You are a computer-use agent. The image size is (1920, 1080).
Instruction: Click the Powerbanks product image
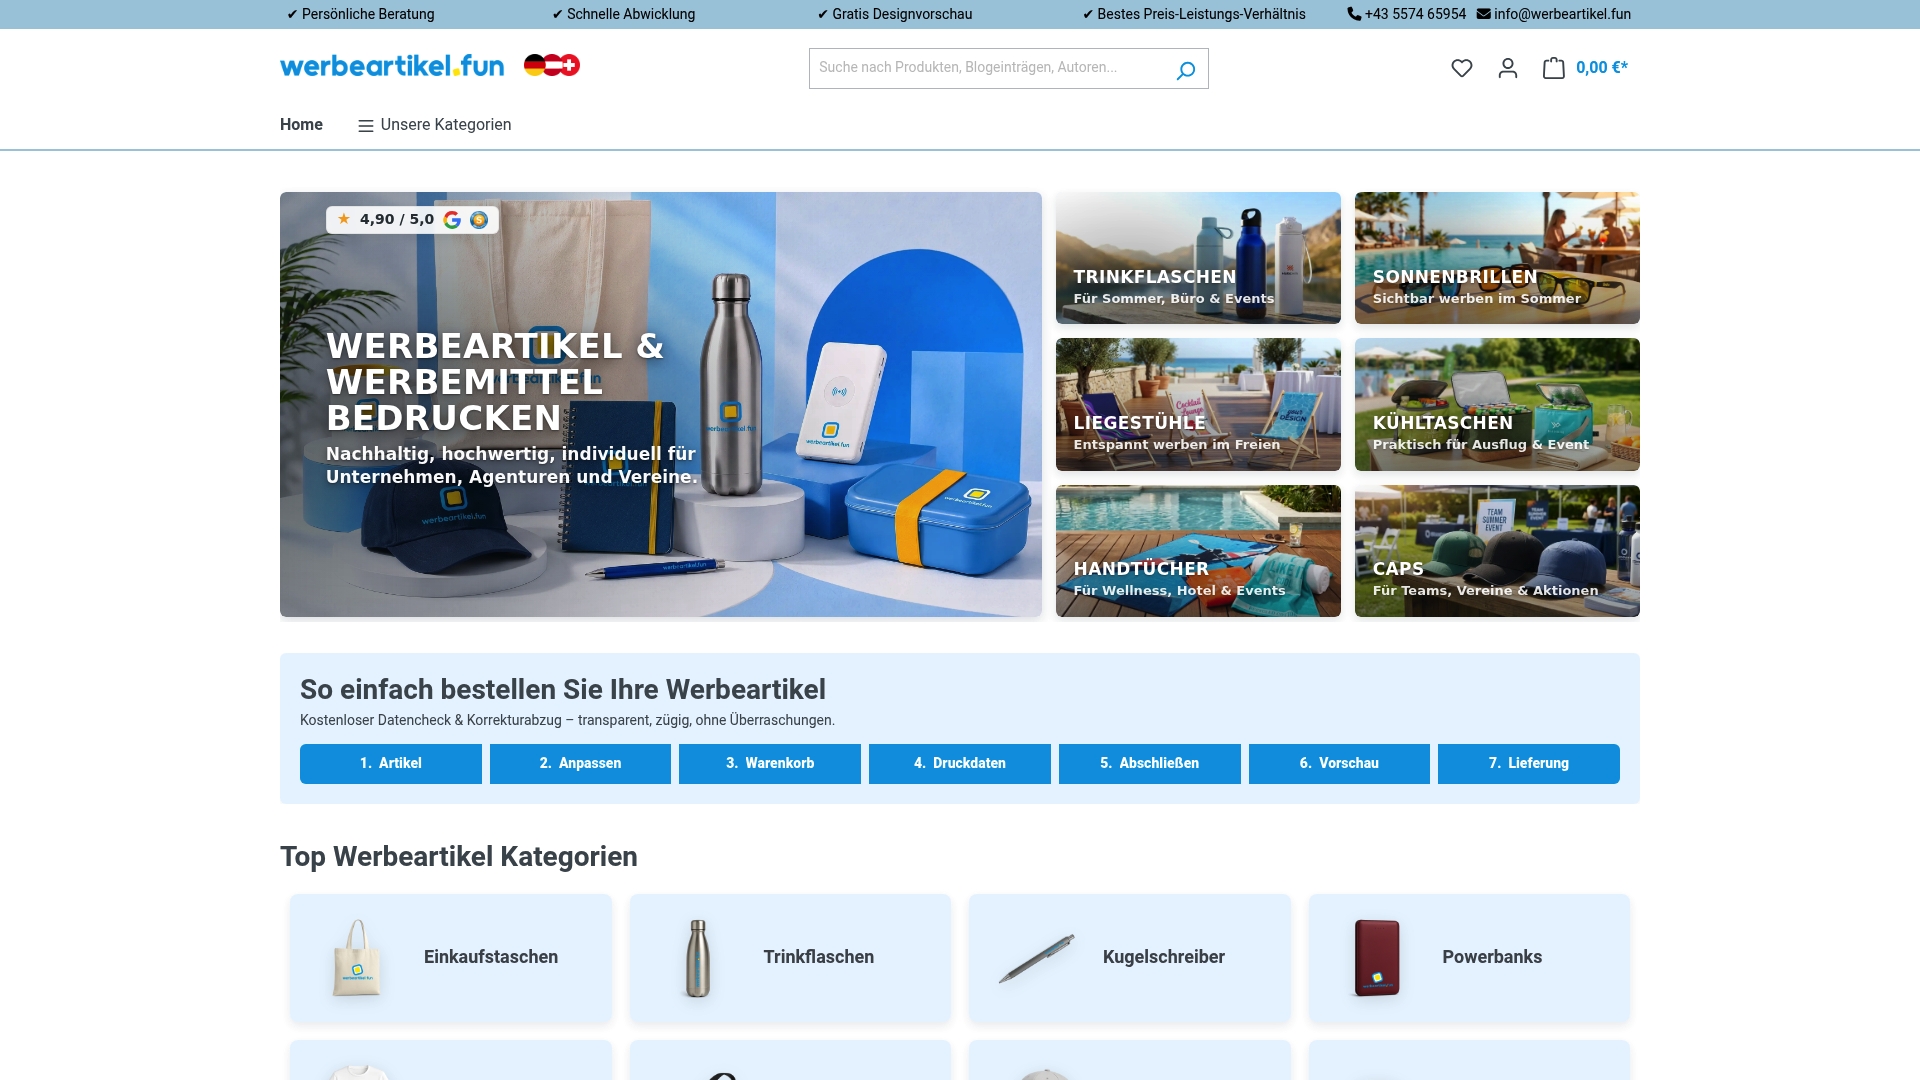click(1377, 958)
